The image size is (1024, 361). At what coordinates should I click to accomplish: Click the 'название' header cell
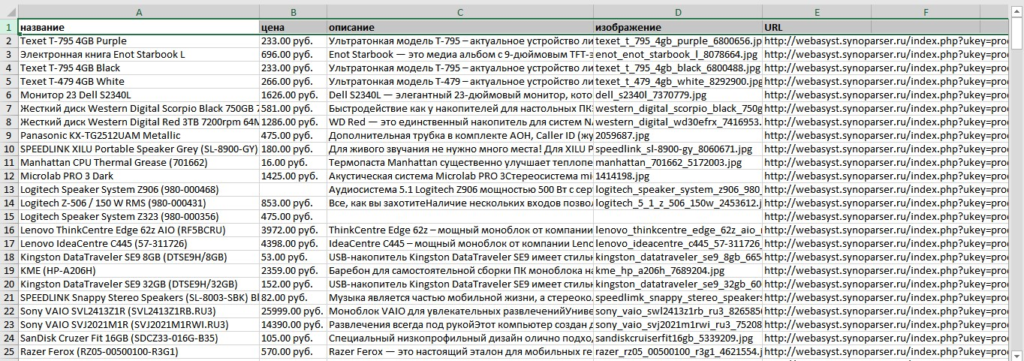point(138,27)
